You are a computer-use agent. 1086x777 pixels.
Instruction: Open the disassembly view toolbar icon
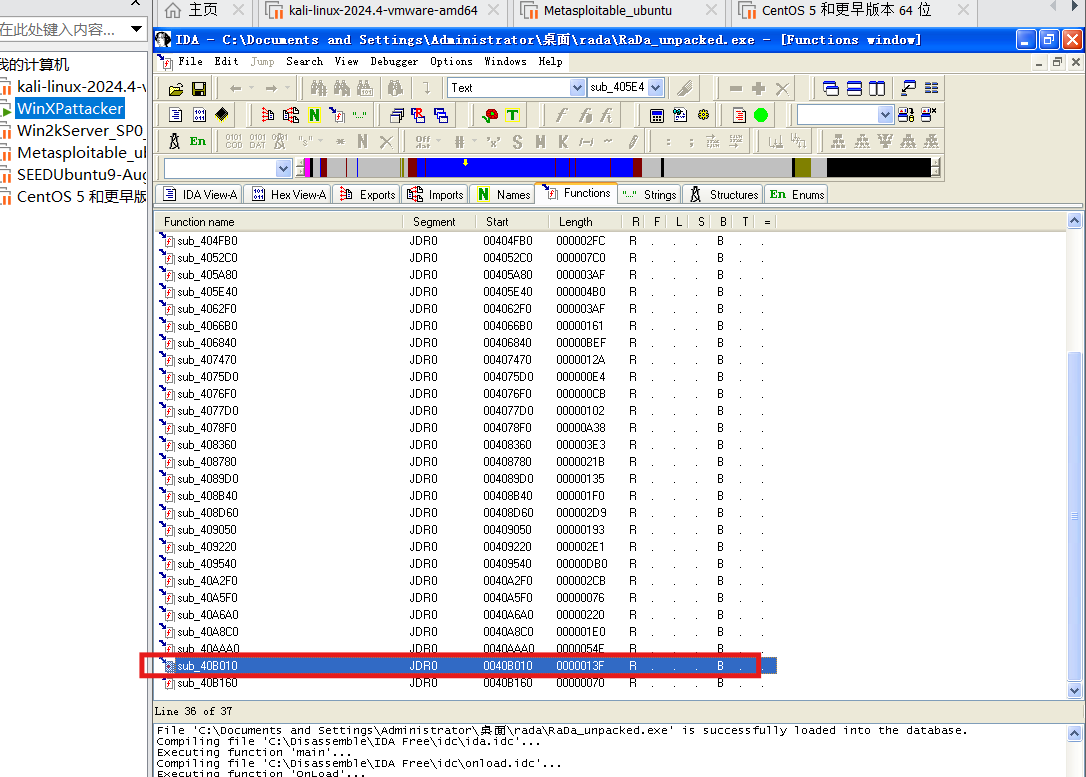tap(176, 115)
